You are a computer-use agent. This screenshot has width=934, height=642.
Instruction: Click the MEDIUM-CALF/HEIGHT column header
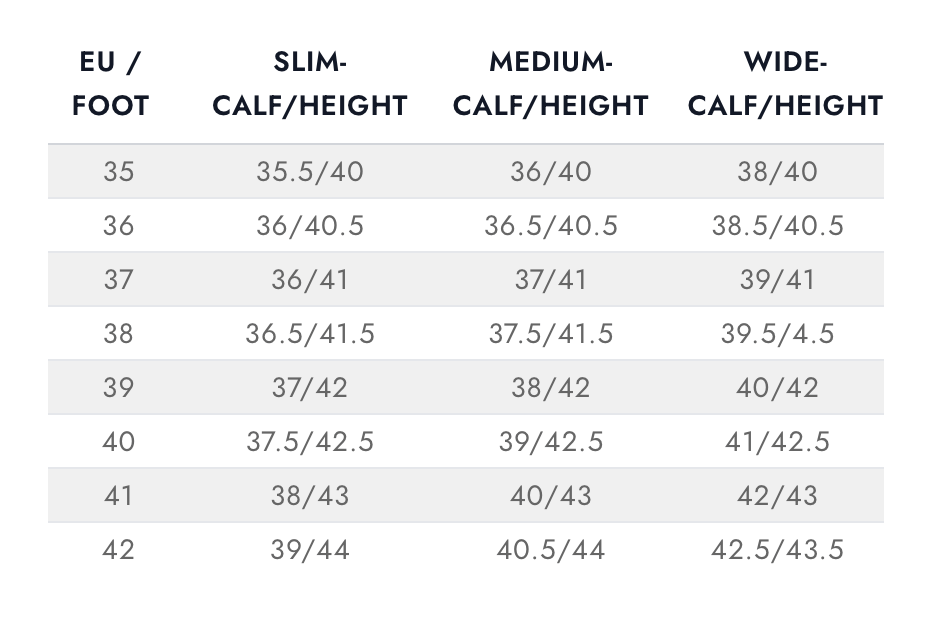click(550, 84)
